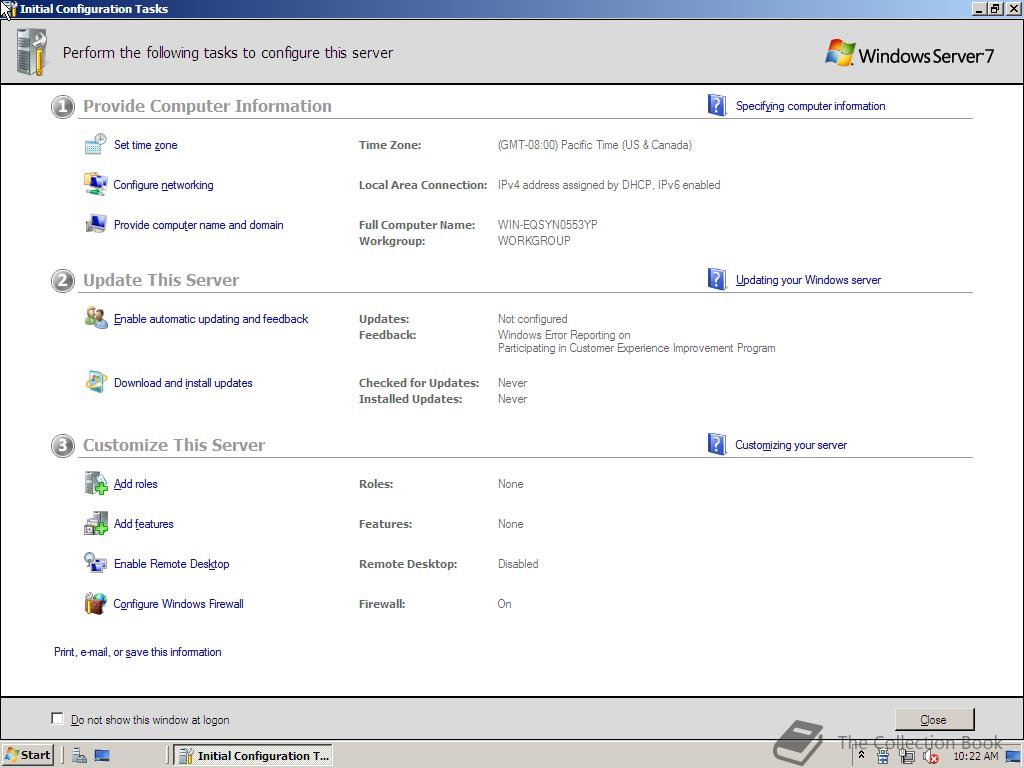Show hidden tray icons chevron

click(x=861, y=755)
